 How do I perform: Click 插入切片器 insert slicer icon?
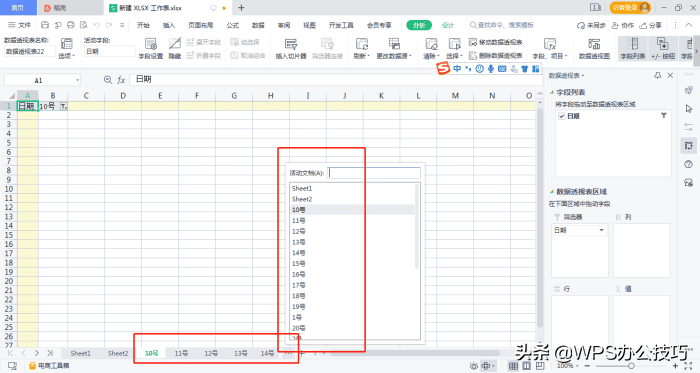[291, 48]
